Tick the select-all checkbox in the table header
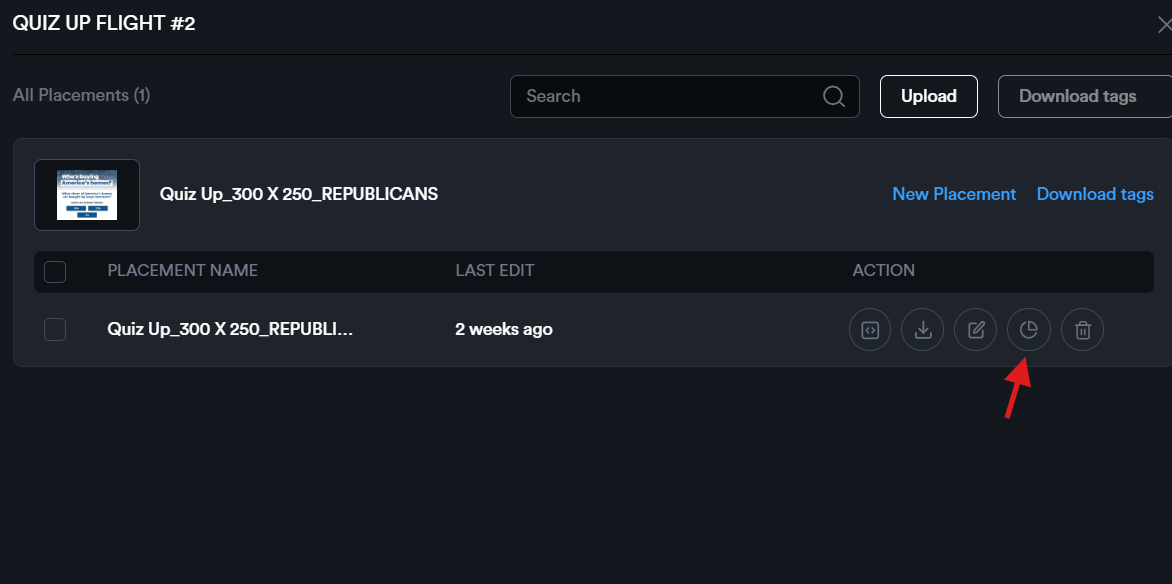 [55, 271]
